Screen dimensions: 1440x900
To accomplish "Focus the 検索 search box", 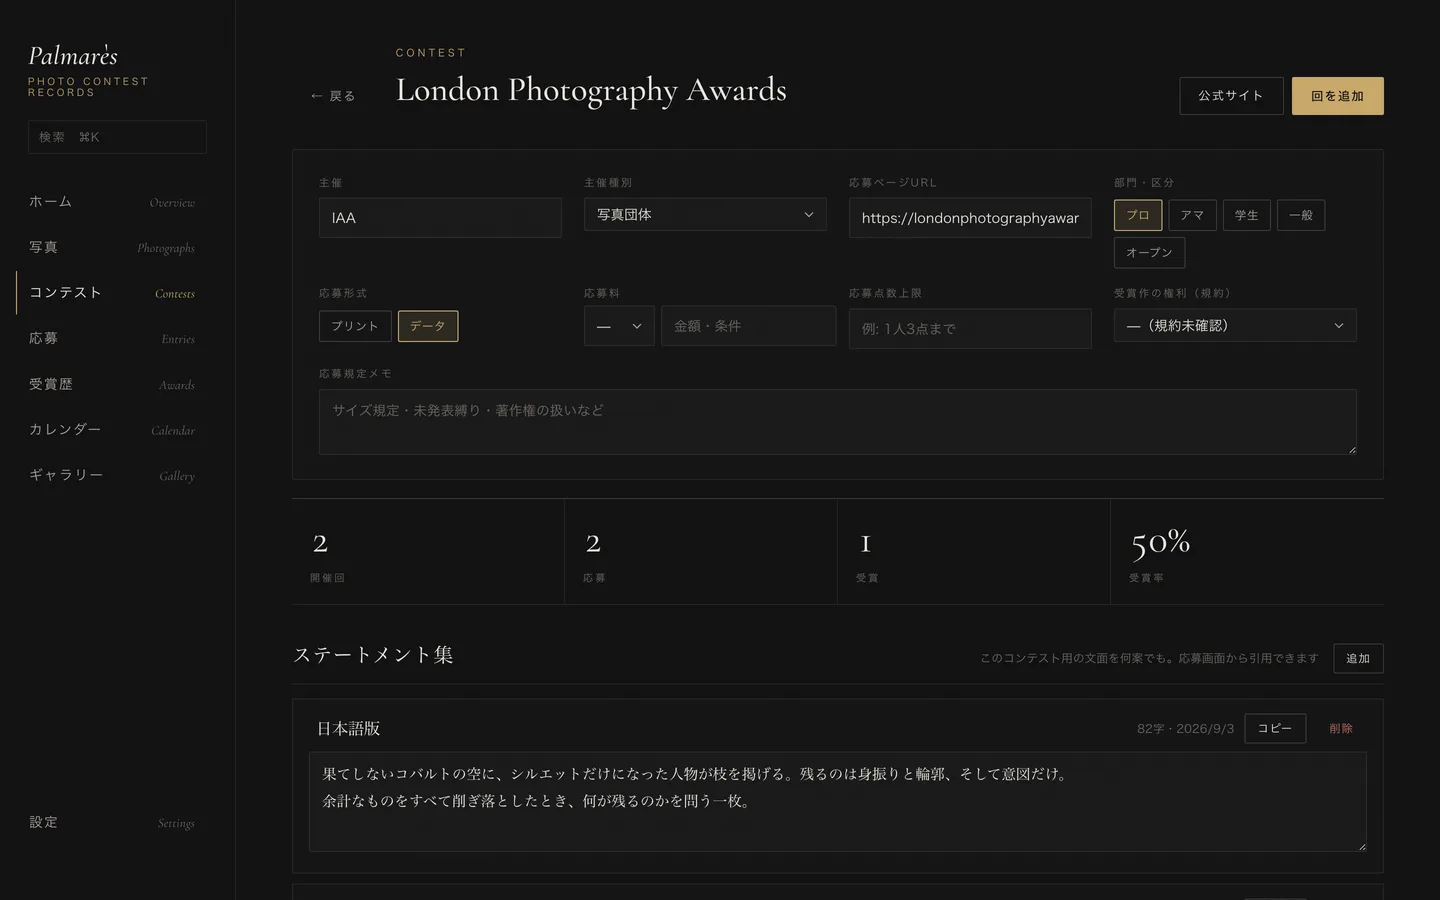I will [x=117, y=137].
